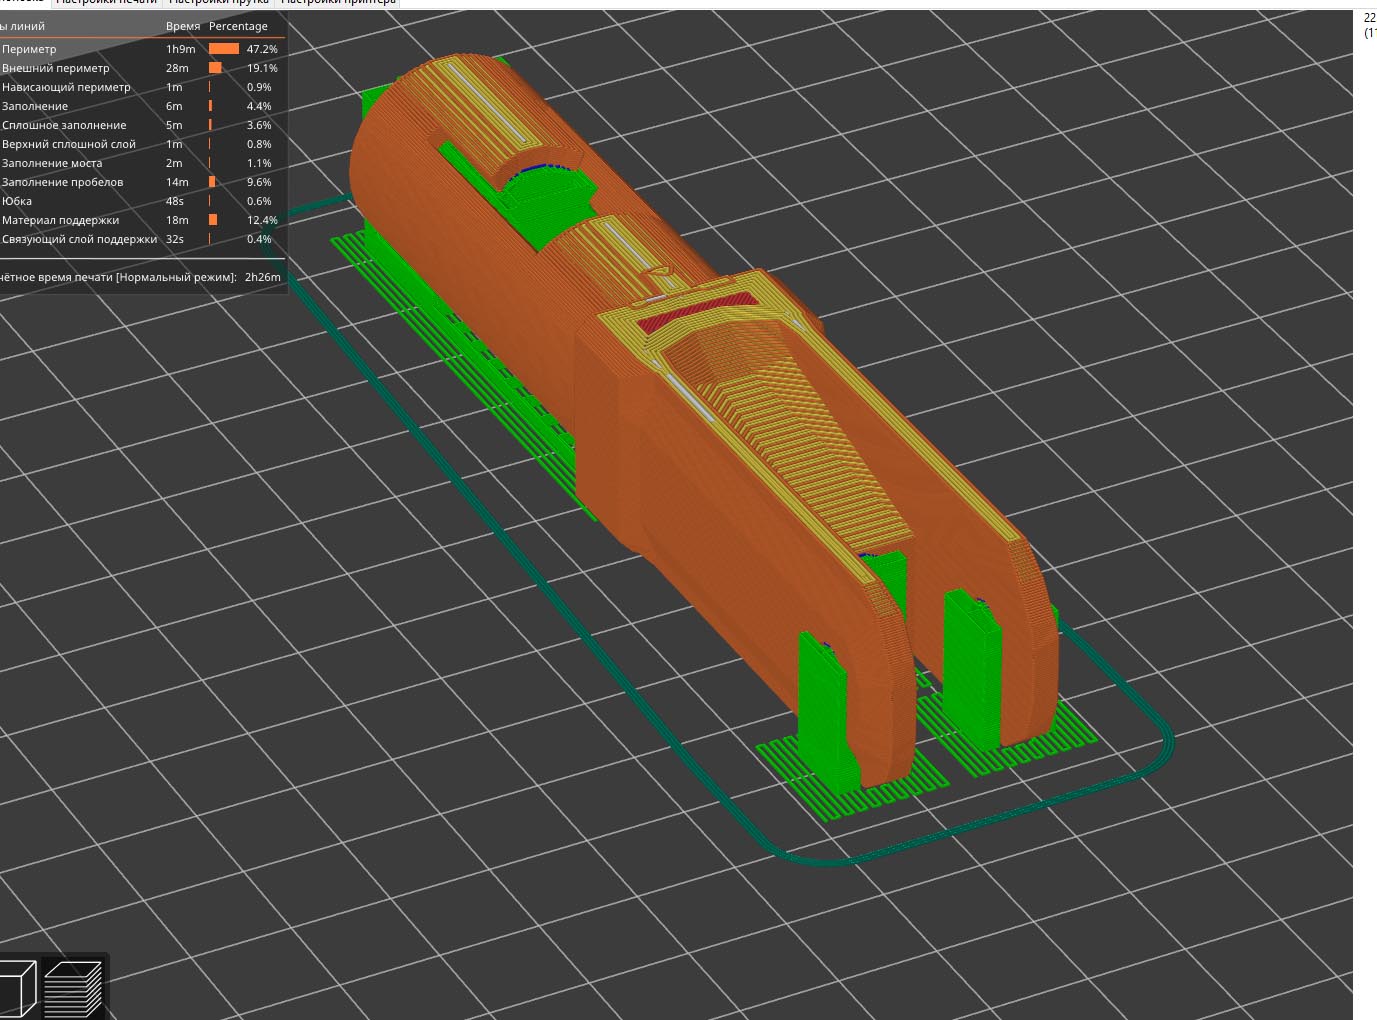
Task: Toggle the Сплошное заполнение legend row
Action: click(x=142, y=125)
